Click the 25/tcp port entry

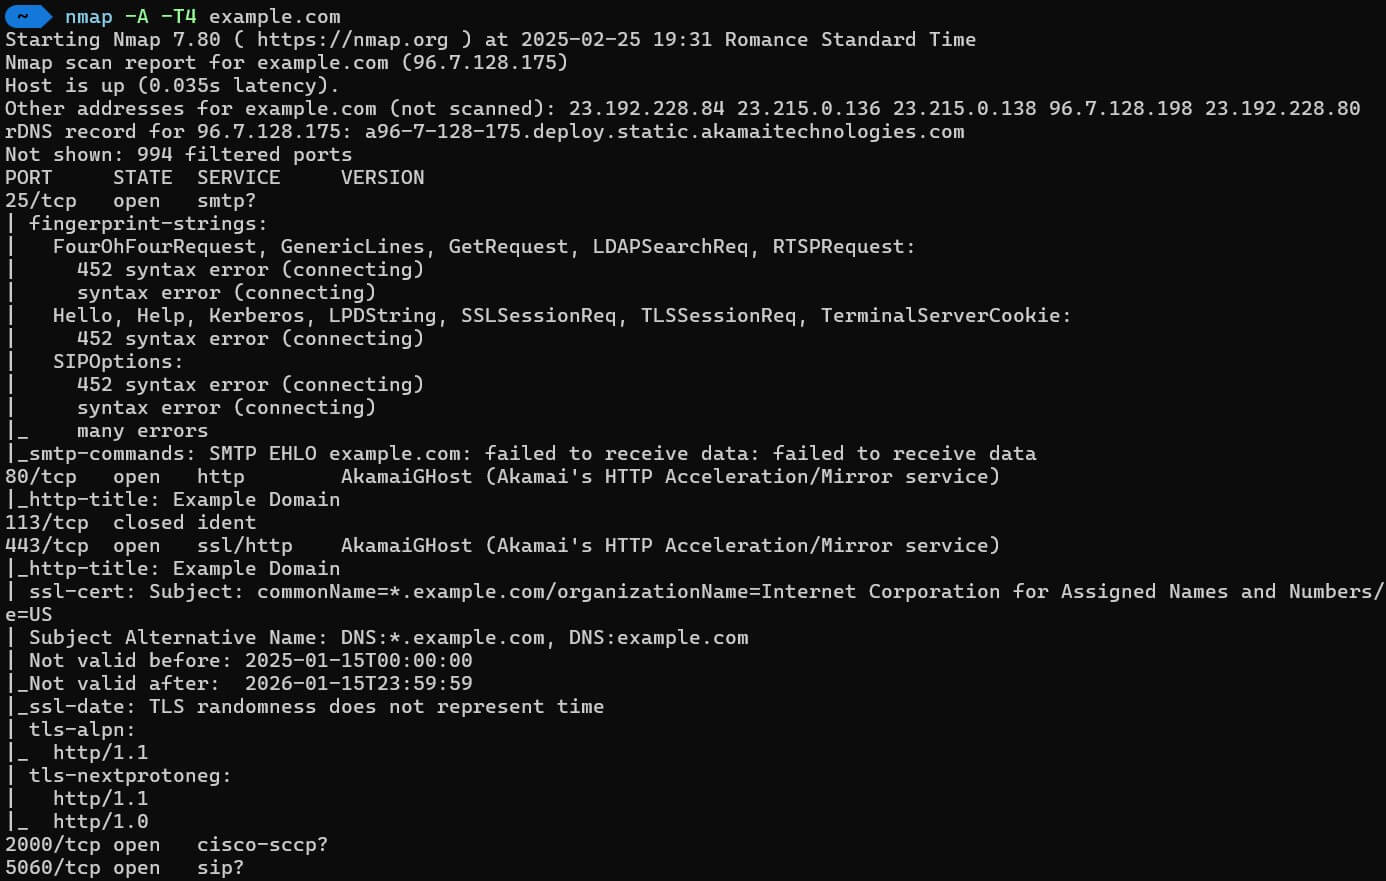click(x=40, y=200)
